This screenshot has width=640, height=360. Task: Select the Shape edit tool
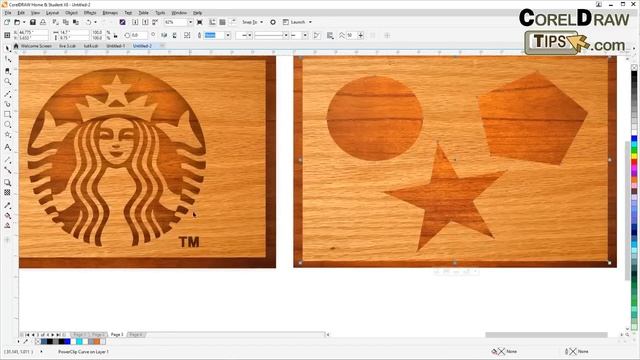pos(8,60)
